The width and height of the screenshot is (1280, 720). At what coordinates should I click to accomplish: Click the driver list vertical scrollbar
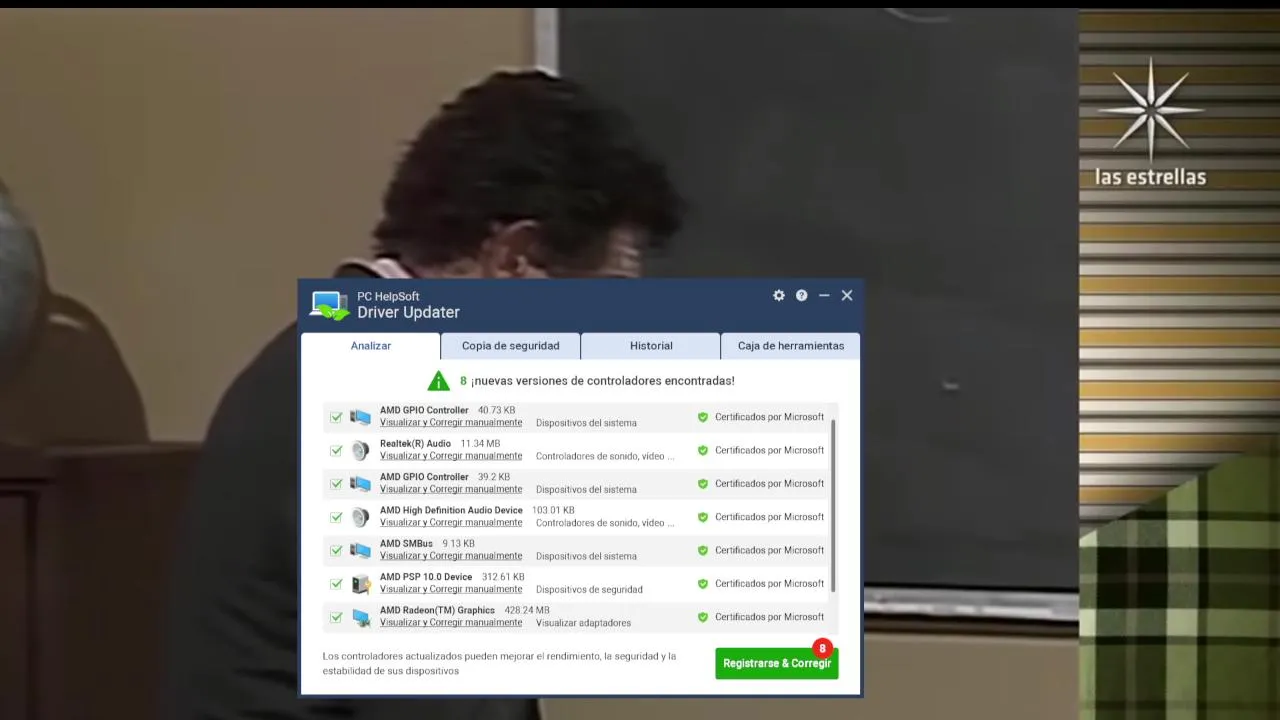coord(833,506)
